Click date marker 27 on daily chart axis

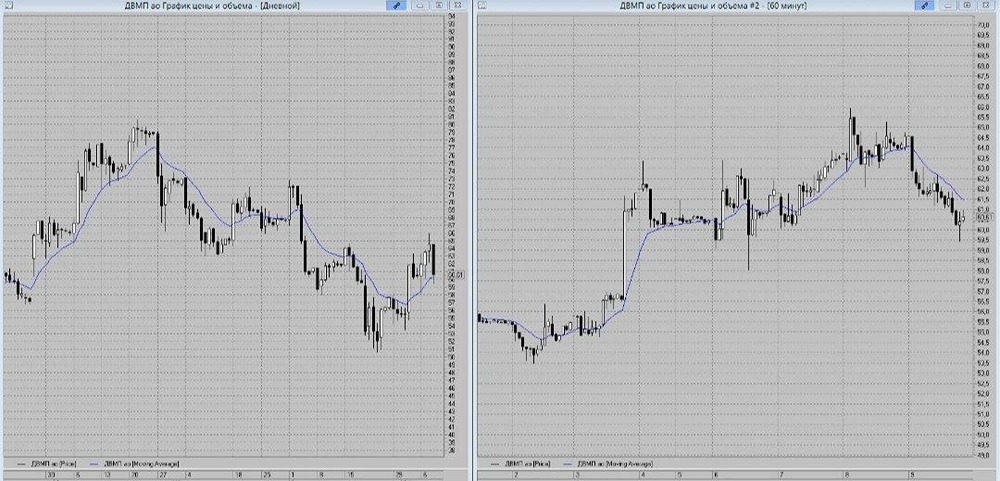[163, 475]
